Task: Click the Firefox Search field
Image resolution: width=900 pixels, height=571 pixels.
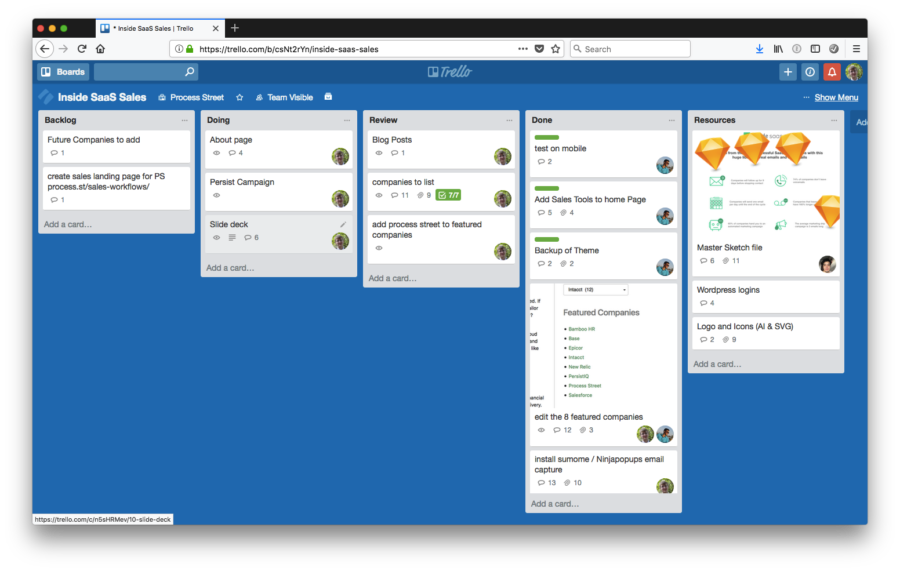Action: [630, 49]
